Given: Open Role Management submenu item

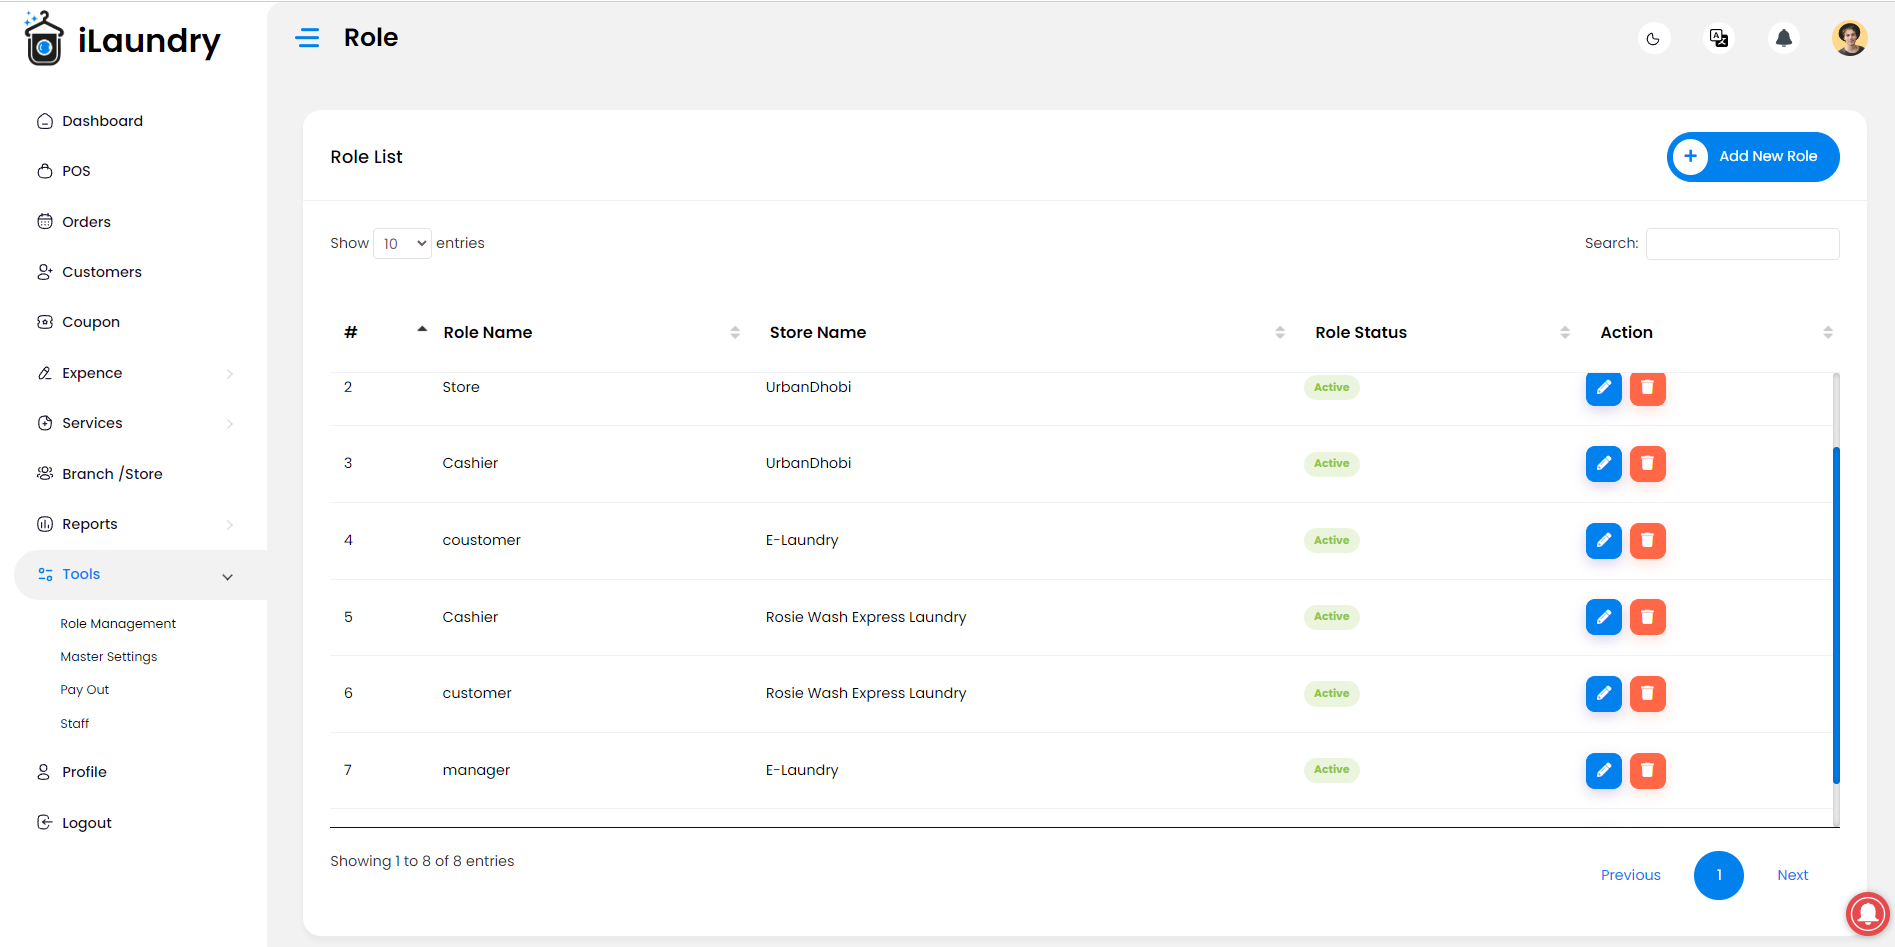Looking at the screenshot, I should point(118,624).
